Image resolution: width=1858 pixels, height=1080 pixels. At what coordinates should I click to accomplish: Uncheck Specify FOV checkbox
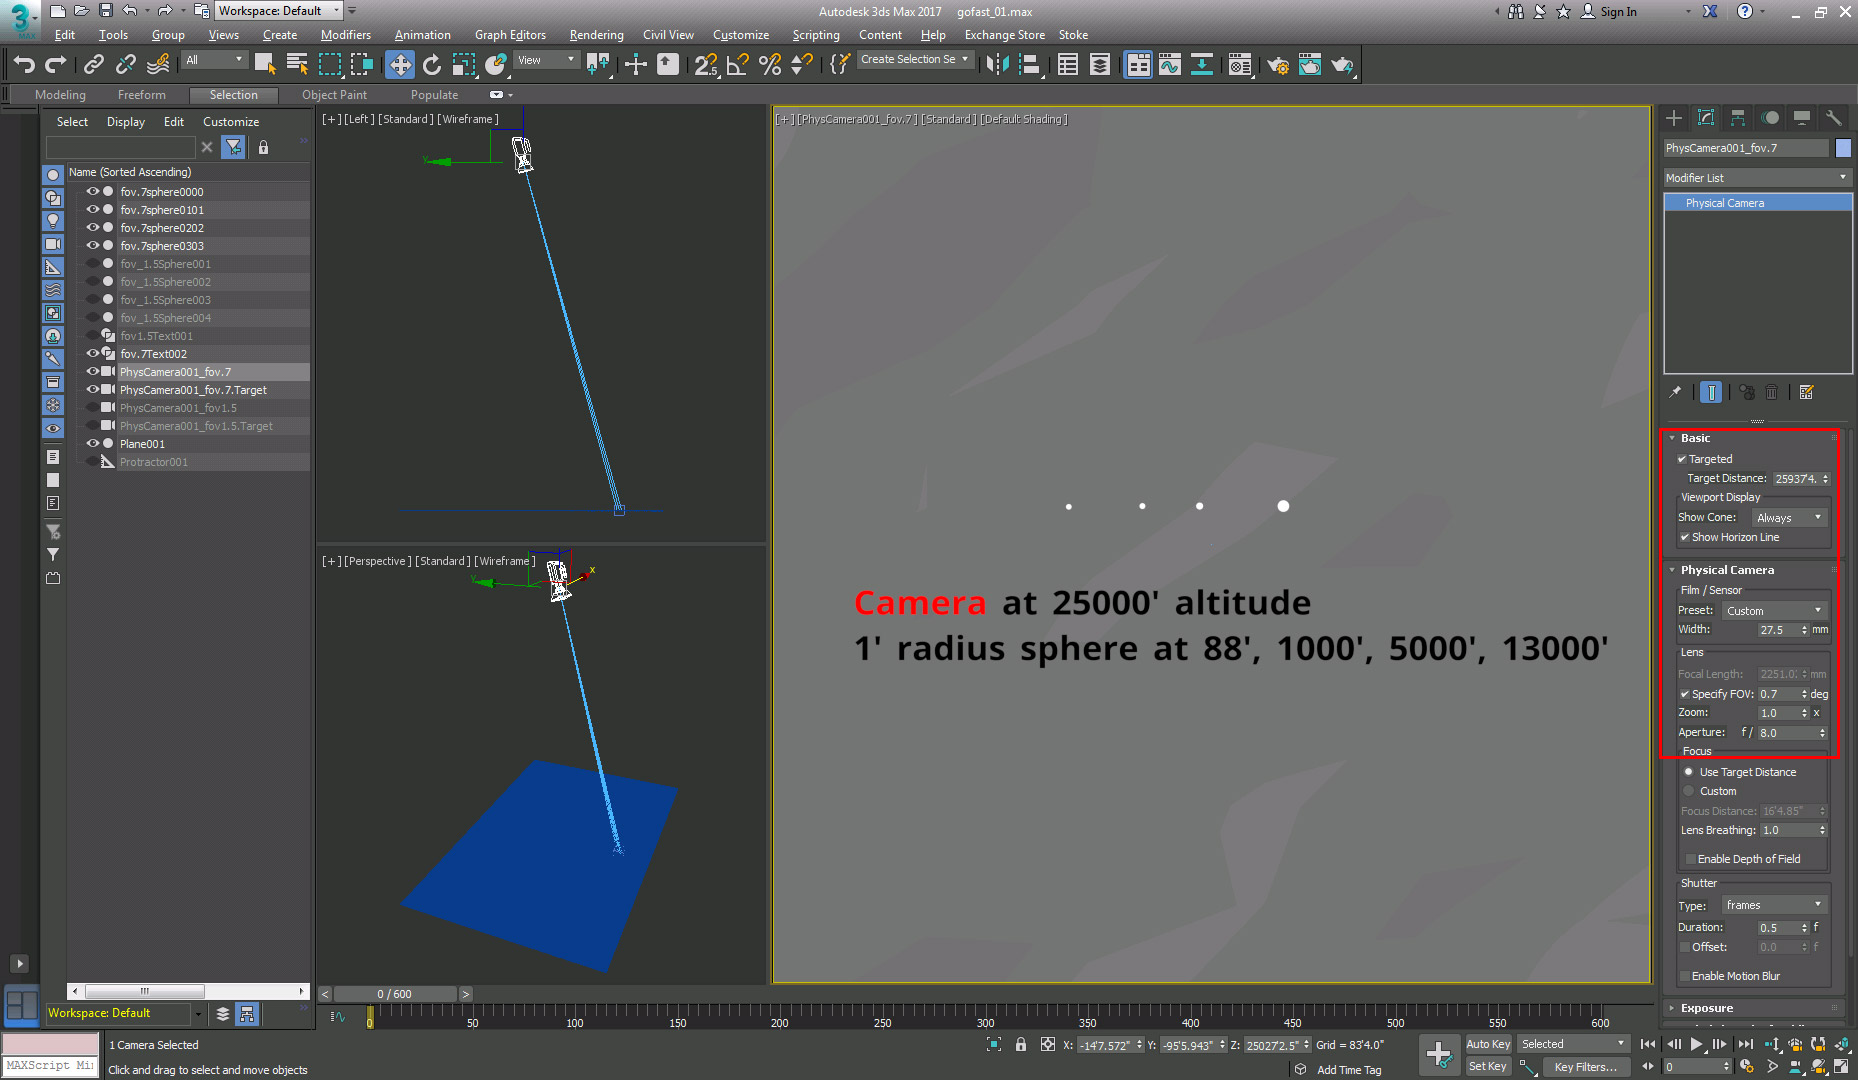click(1685, 694)
